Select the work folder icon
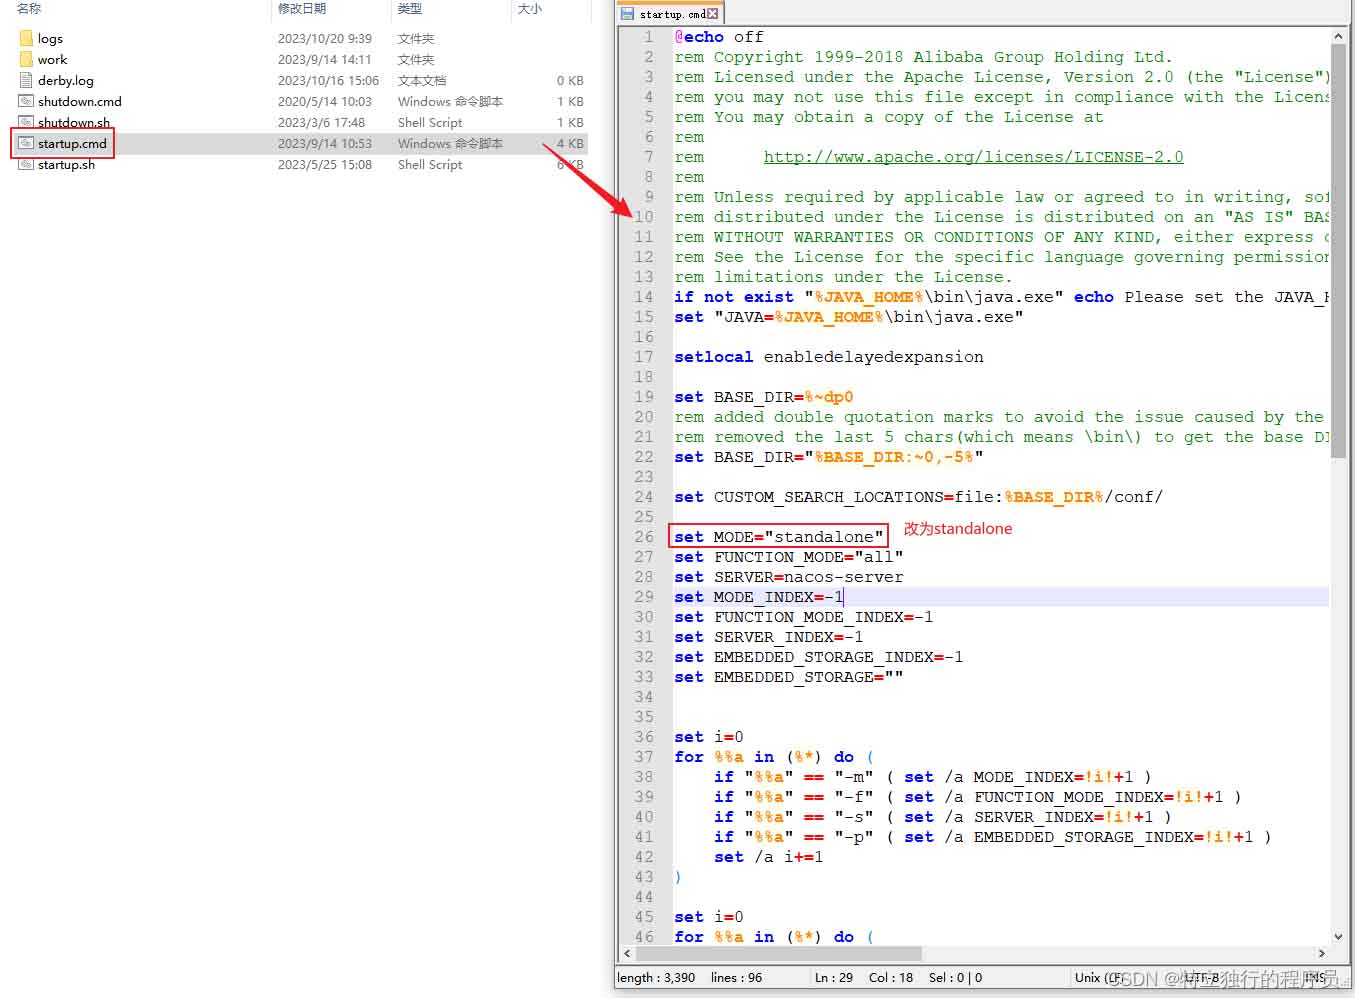Image resolution: width=1355 pixels, height=998 pixels. tap(26, 59)
